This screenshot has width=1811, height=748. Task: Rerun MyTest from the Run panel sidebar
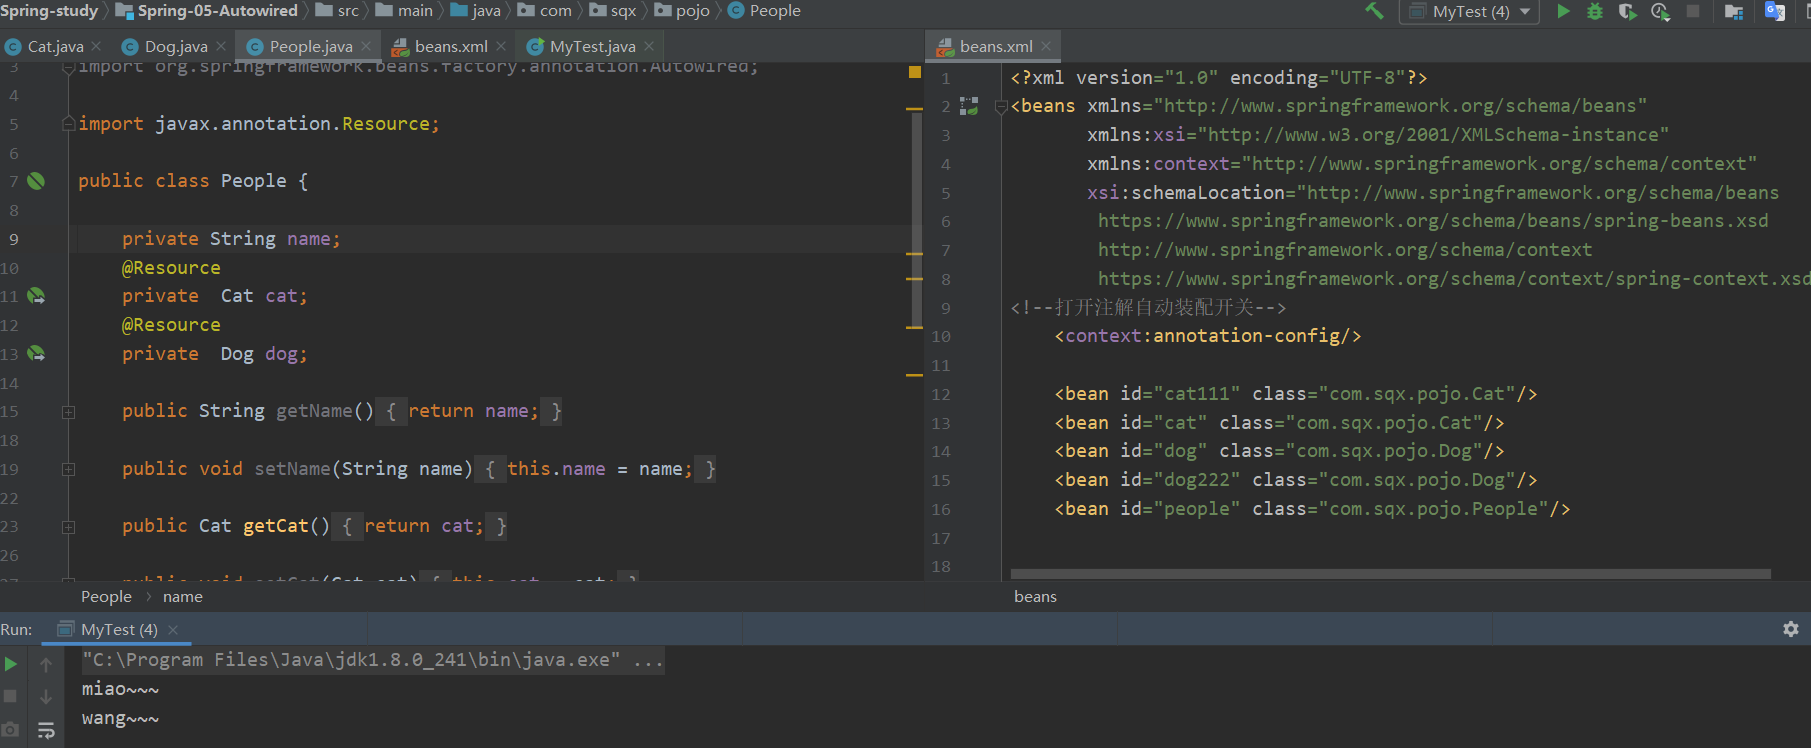tap(10, 664)
